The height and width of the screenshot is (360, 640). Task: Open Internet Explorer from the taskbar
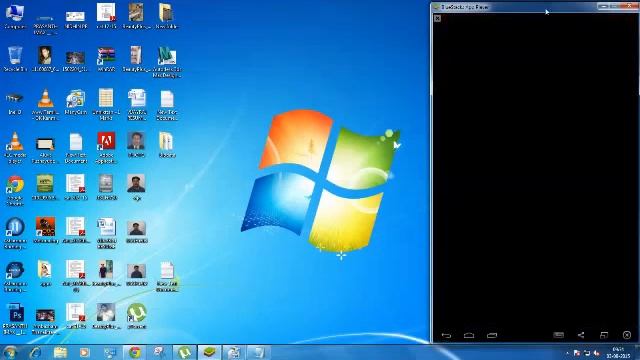click(x=36, y=352)
